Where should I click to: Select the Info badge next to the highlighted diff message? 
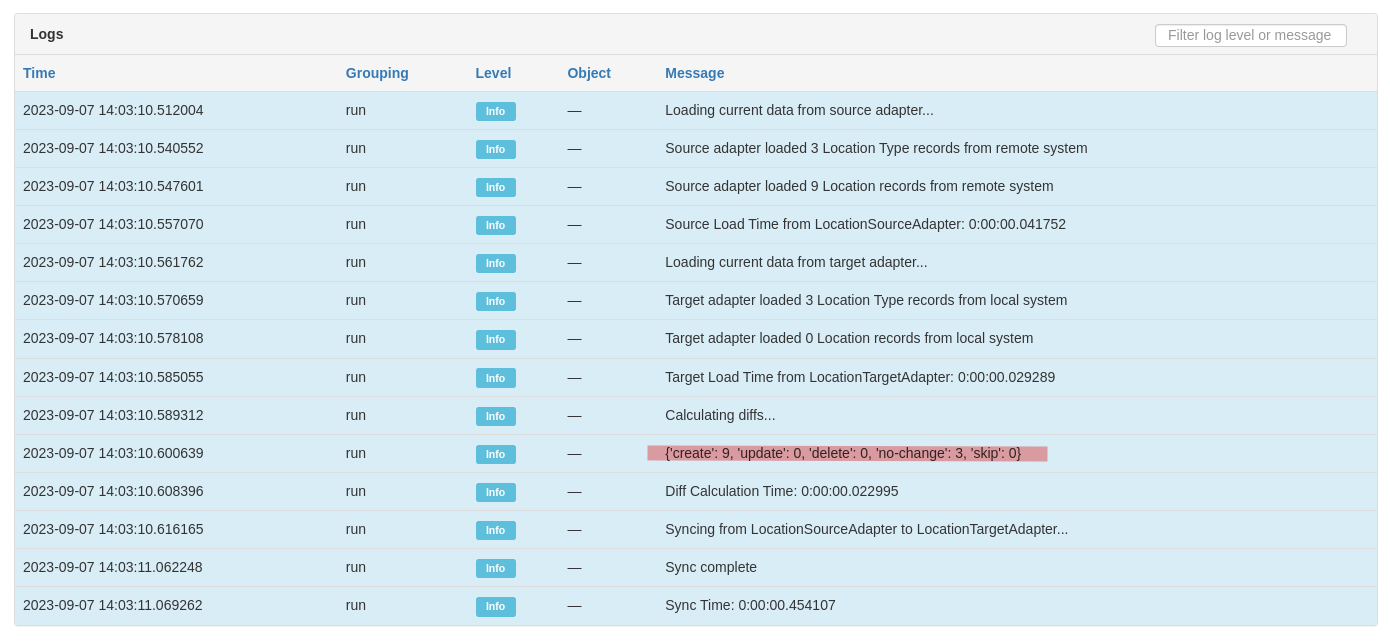[495, 454]
